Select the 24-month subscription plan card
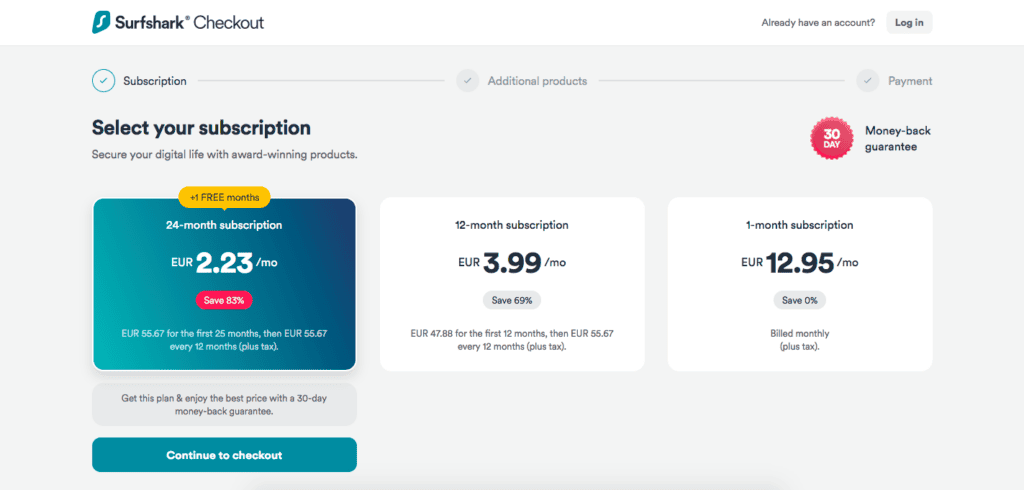The height and width of the screenshot is (490, 1024). pos(224,284)
